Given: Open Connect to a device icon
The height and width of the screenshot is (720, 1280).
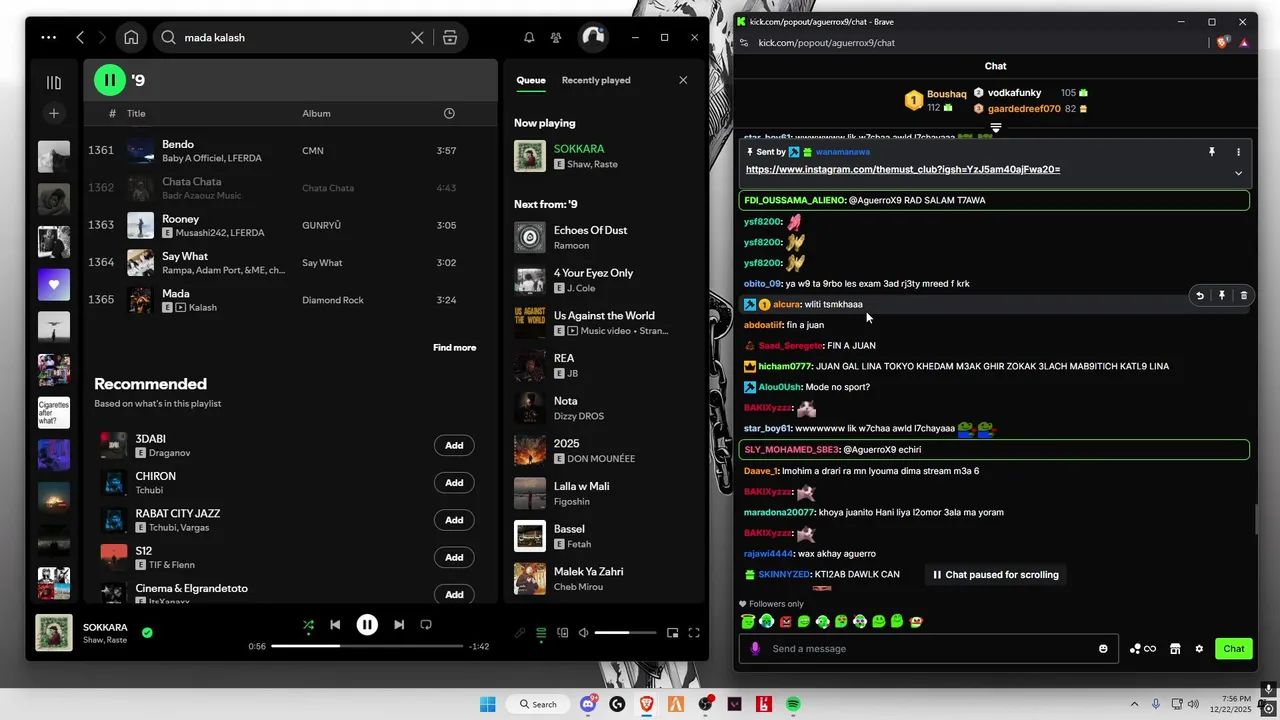Looking at the screenshot, I should [x=563, y=633].
